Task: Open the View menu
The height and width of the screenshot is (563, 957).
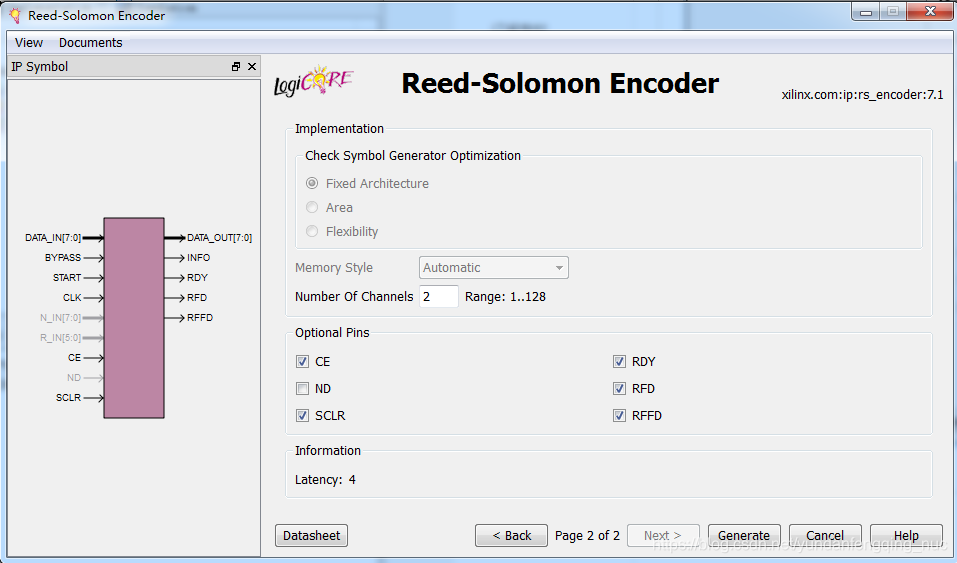Action: [29, 43]
